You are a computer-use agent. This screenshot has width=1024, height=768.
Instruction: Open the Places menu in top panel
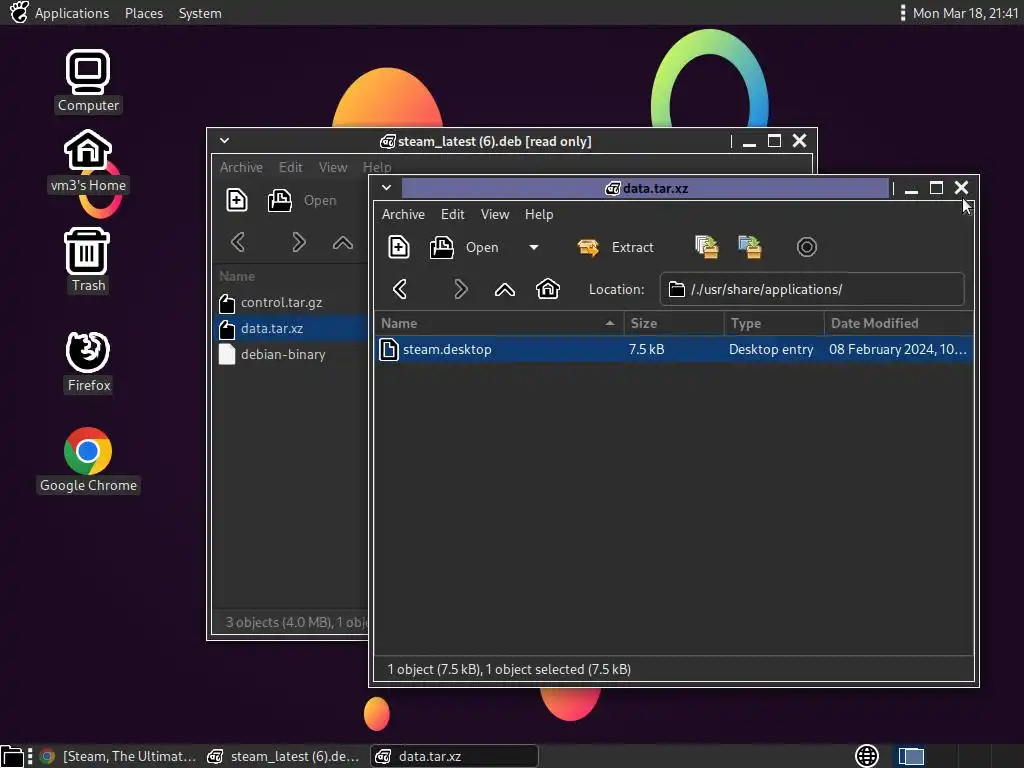[144, 13]
